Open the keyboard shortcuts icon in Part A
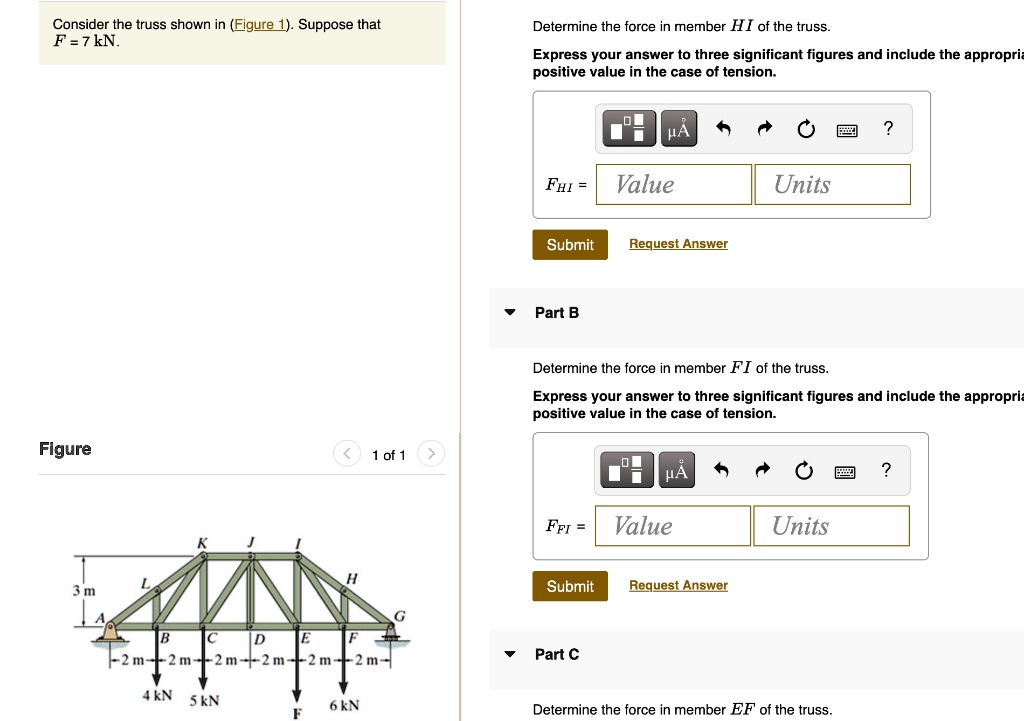The image size is (1024, 721). 846,128
